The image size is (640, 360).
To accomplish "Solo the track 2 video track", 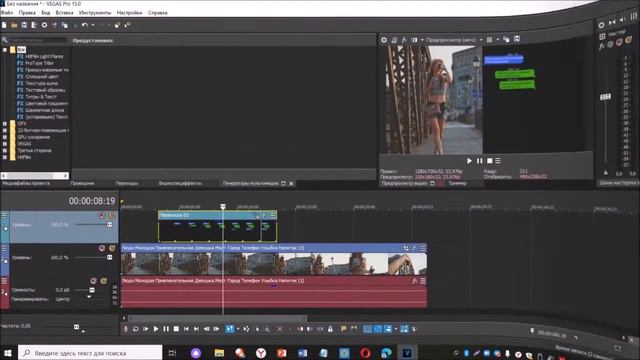I will point(111,248).
